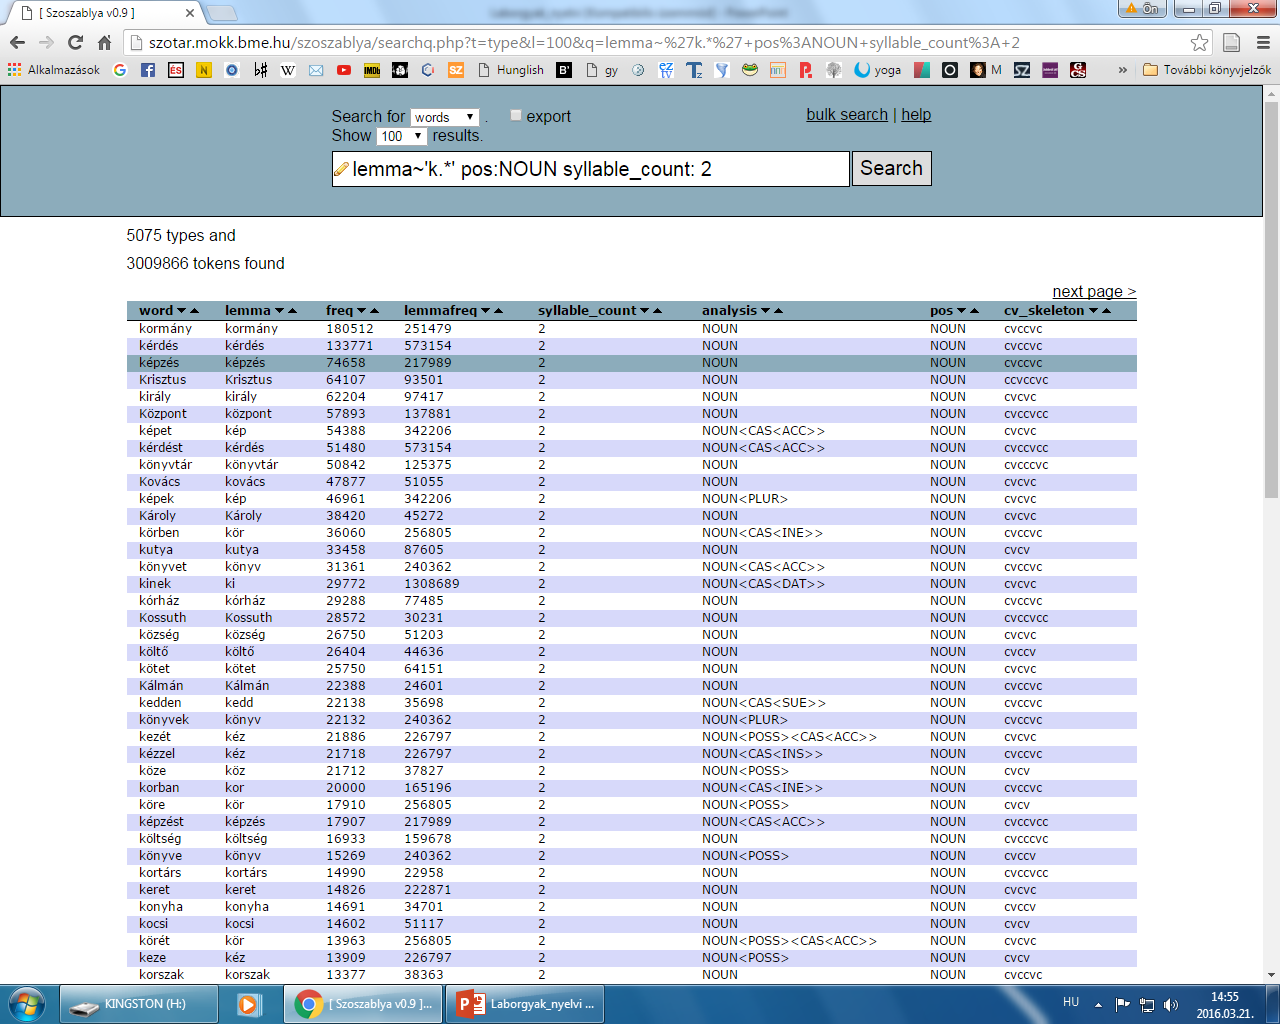The image size is (1280, 1024).
Task: Sort the lemma column descending
Action: [279, 311]
